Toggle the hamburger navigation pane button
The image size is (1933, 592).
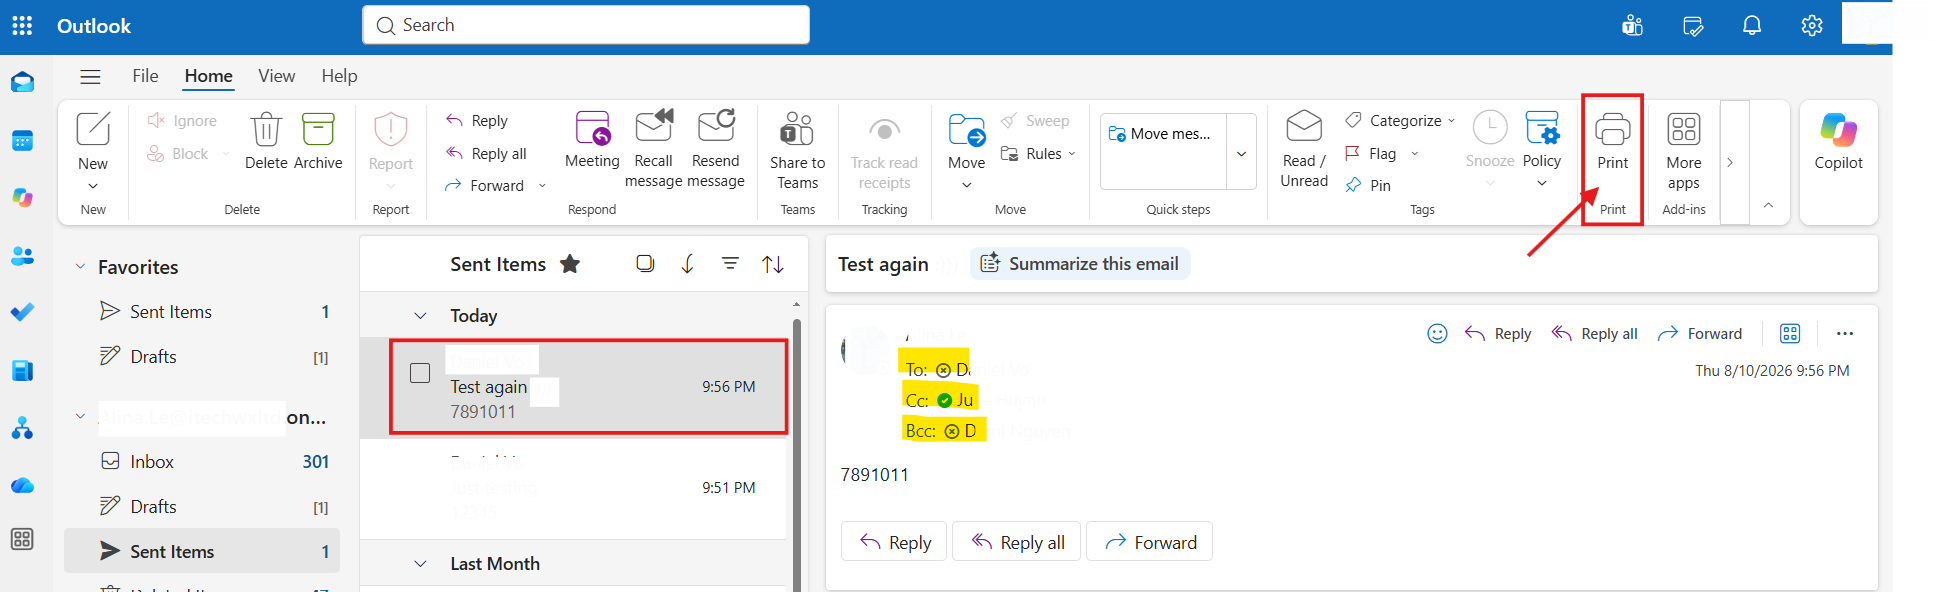90,77
